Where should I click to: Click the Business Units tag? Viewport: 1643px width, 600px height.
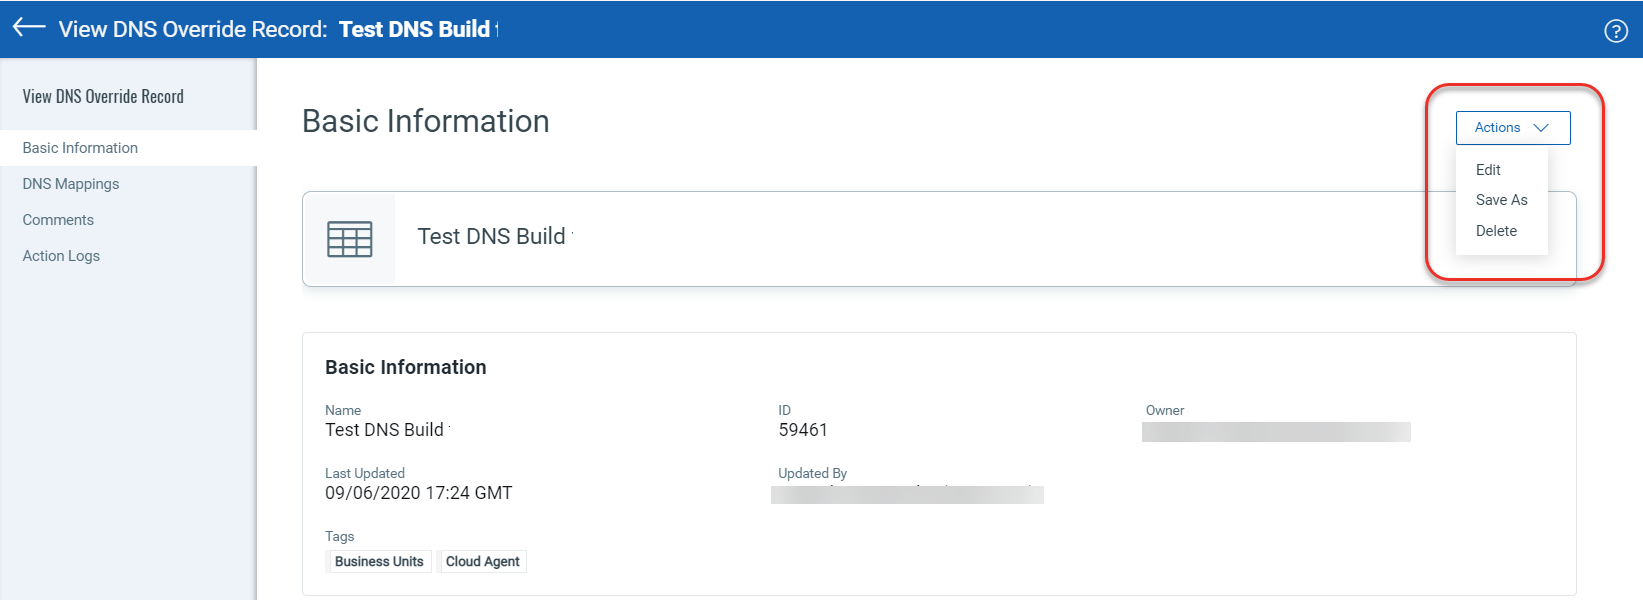click(x=379, y=562)
